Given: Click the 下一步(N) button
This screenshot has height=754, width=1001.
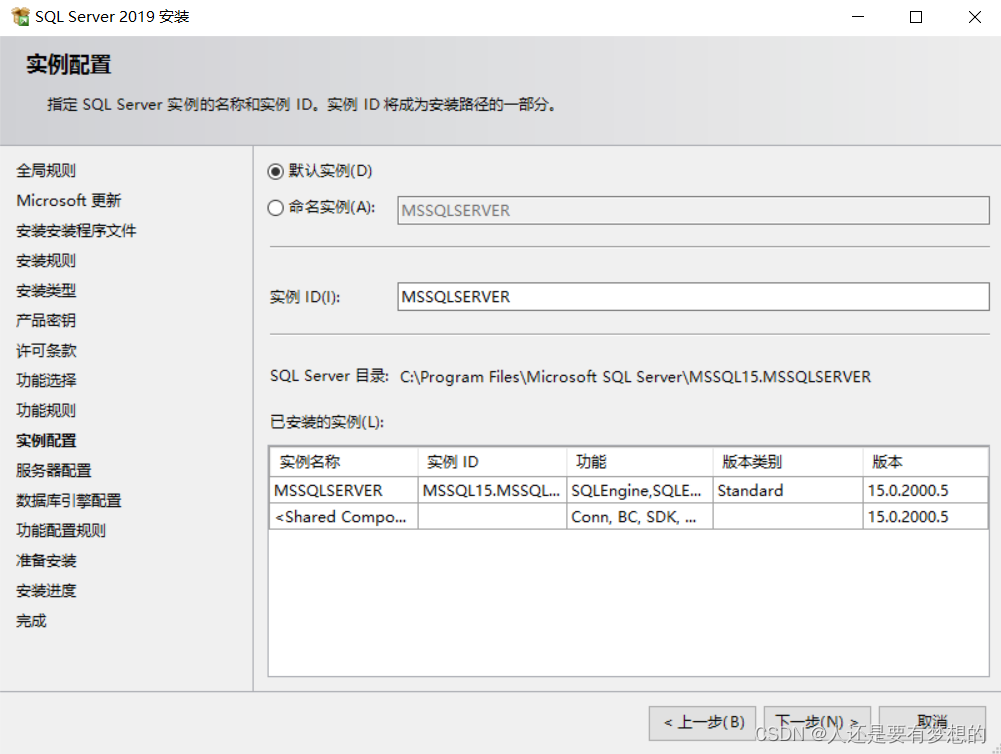Looking at the screenshot, I should 817,722.
